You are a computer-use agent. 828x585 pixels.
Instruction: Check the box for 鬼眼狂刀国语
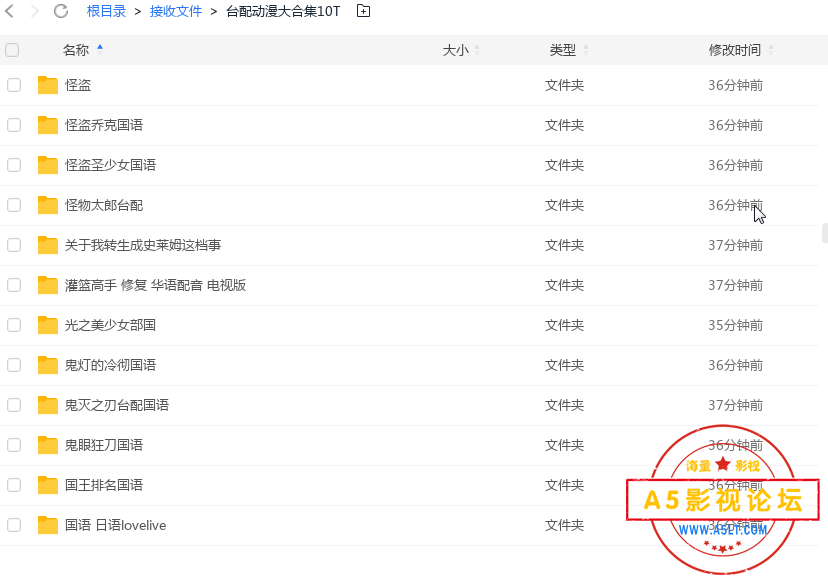(x=14, y=445)
